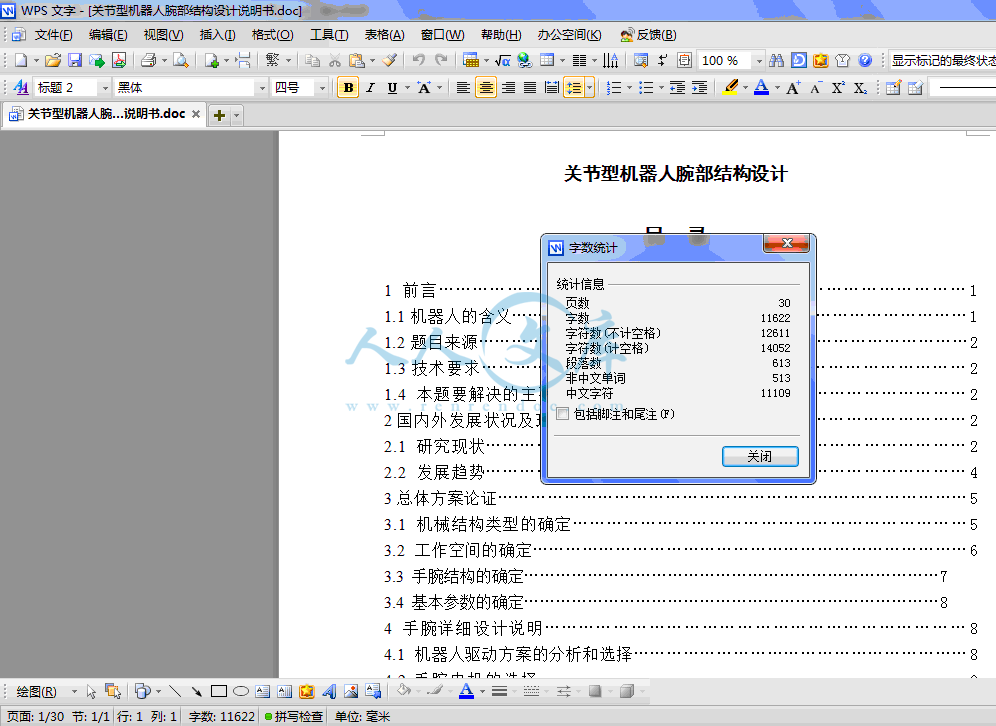996x726 pixels.
Task: Click 关闭 button in word count dialog
Action: pos(760,456)
